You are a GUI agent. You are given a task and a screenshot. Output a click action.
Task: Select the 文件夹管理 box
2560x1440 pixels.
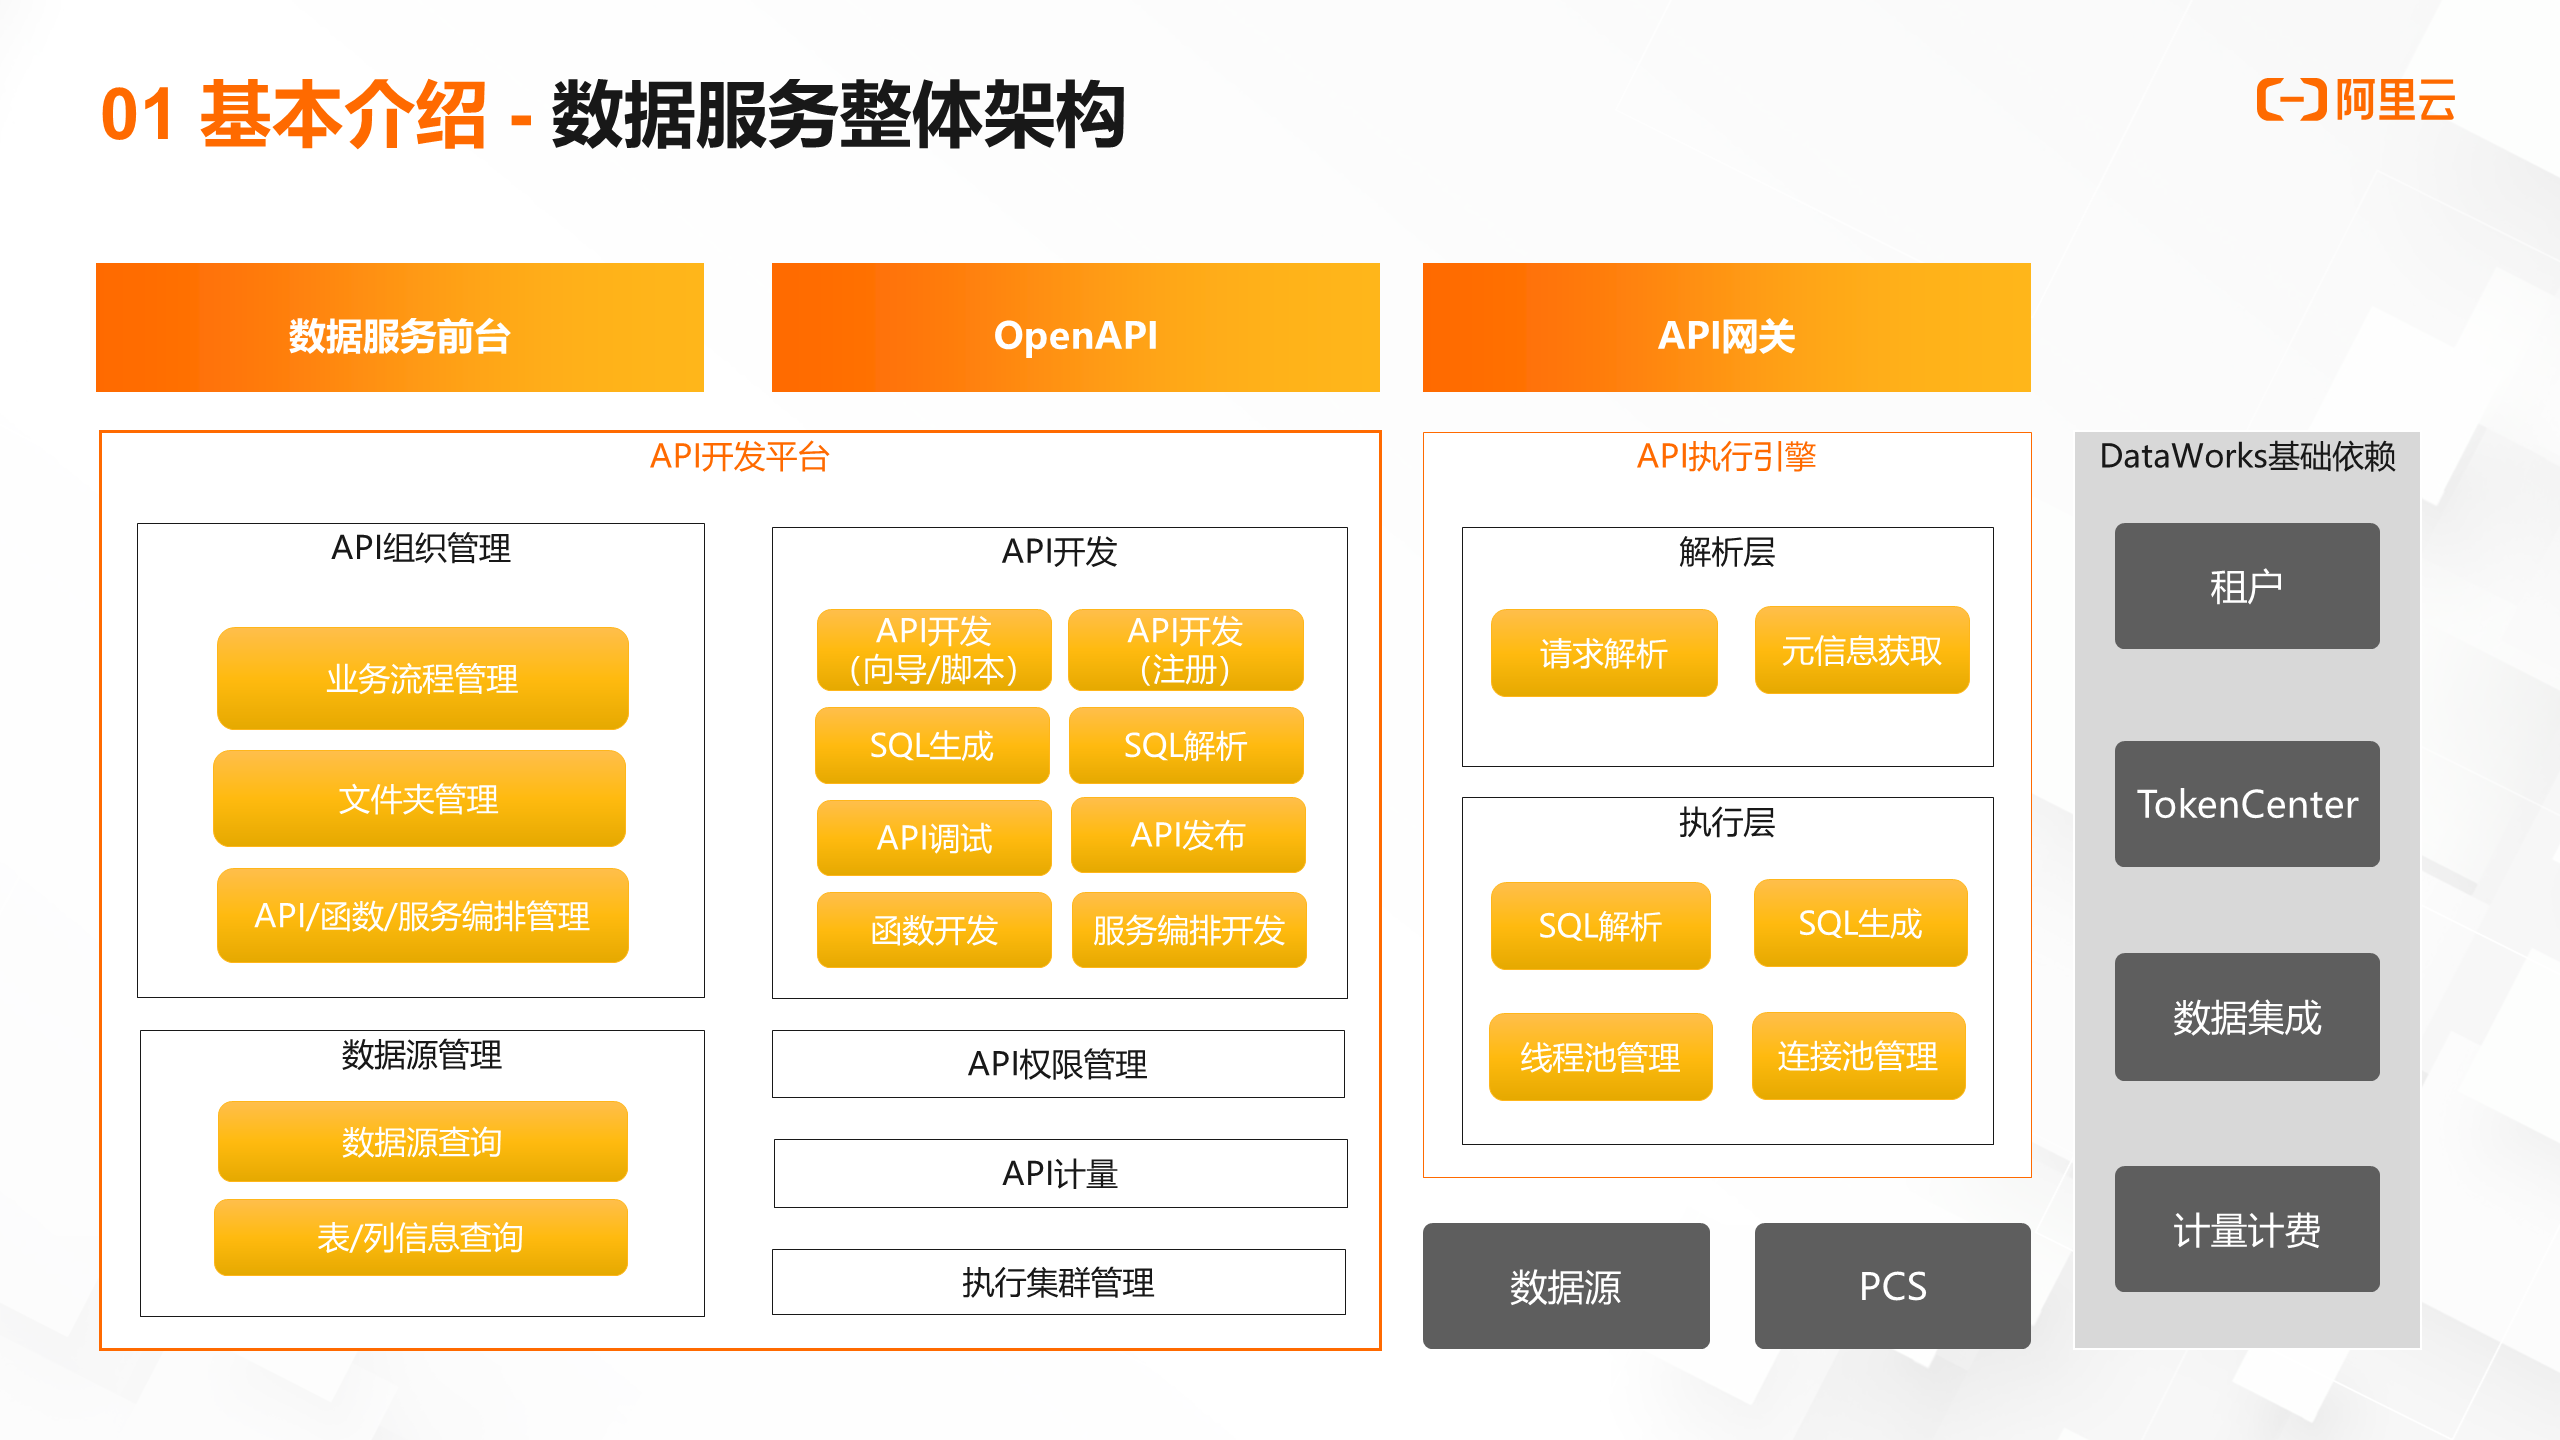point(419,798)
